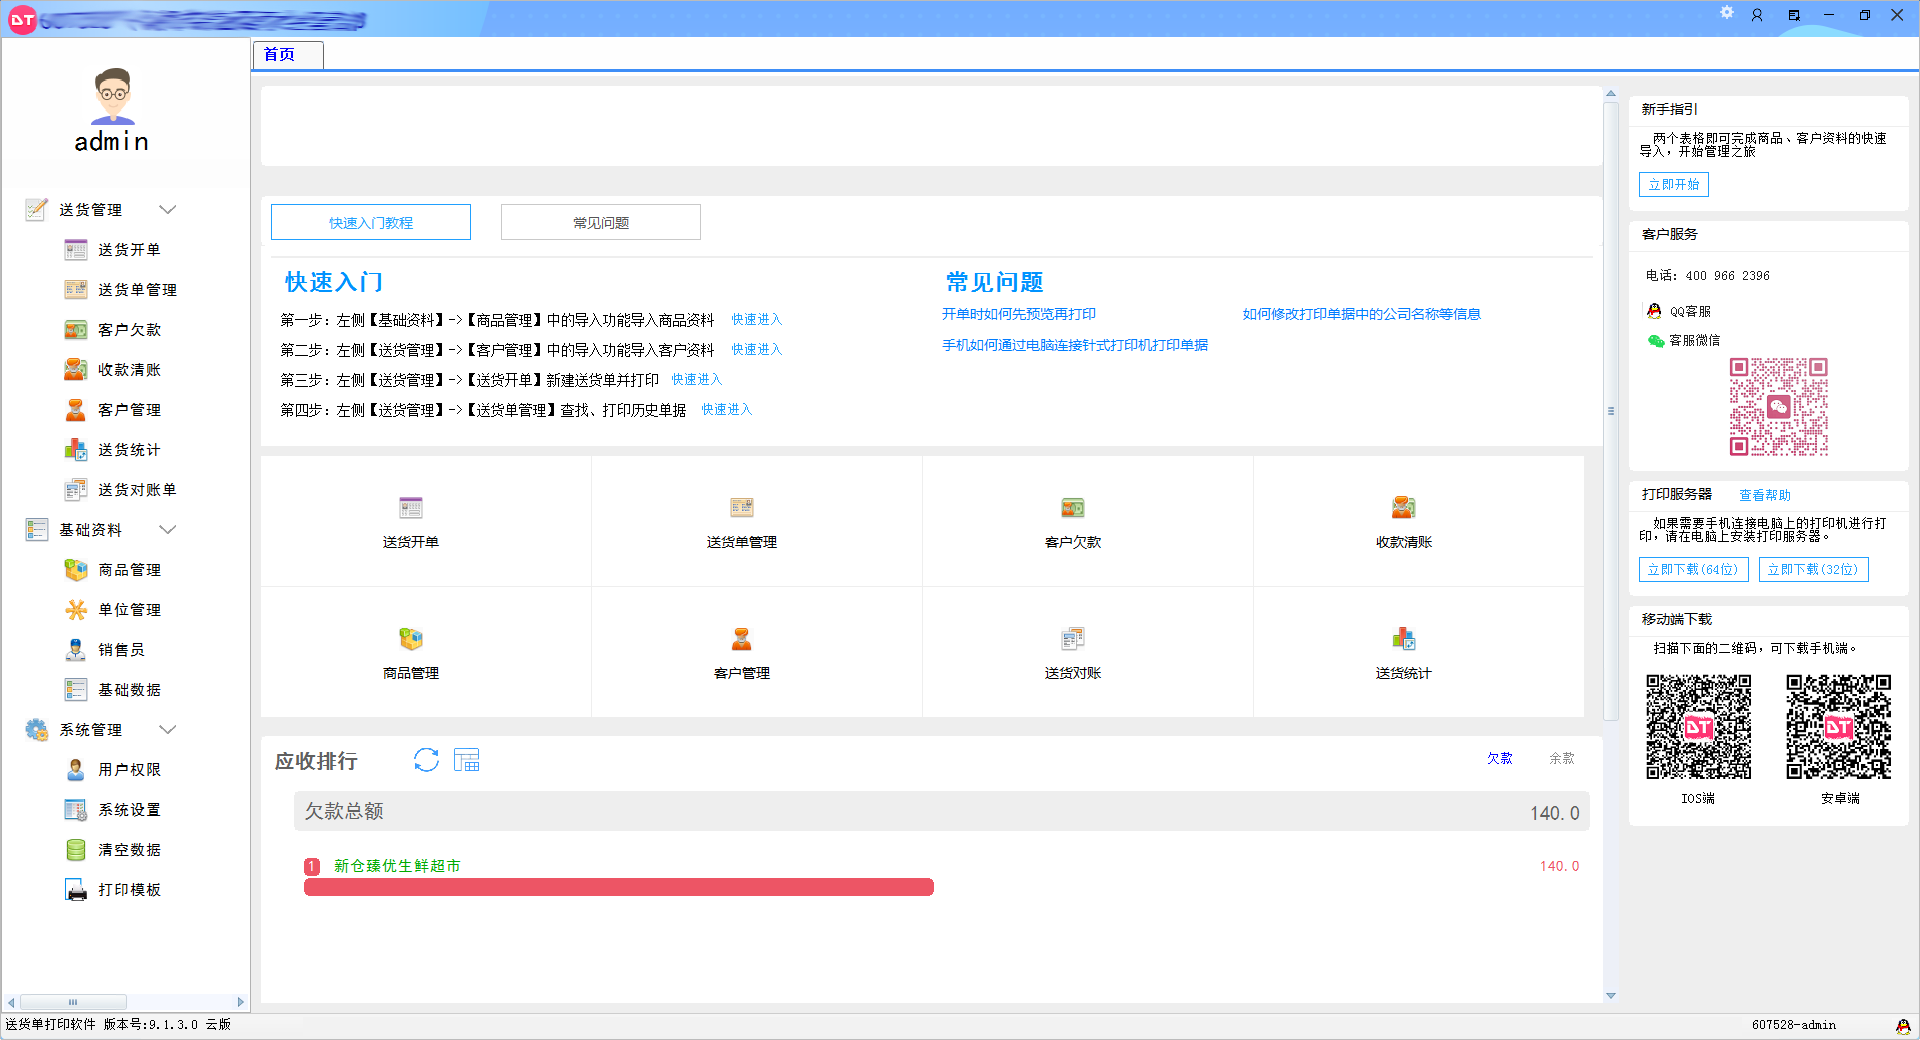
Task: Open FAQ 开单时如何先预览再打印
Action: (1019, 314)
